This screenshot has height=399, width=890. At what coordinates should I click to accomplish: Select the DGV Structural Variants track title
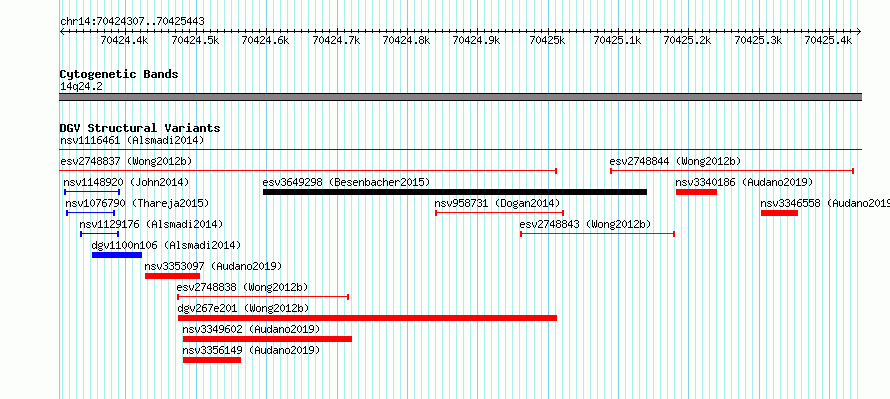[140, 128]
